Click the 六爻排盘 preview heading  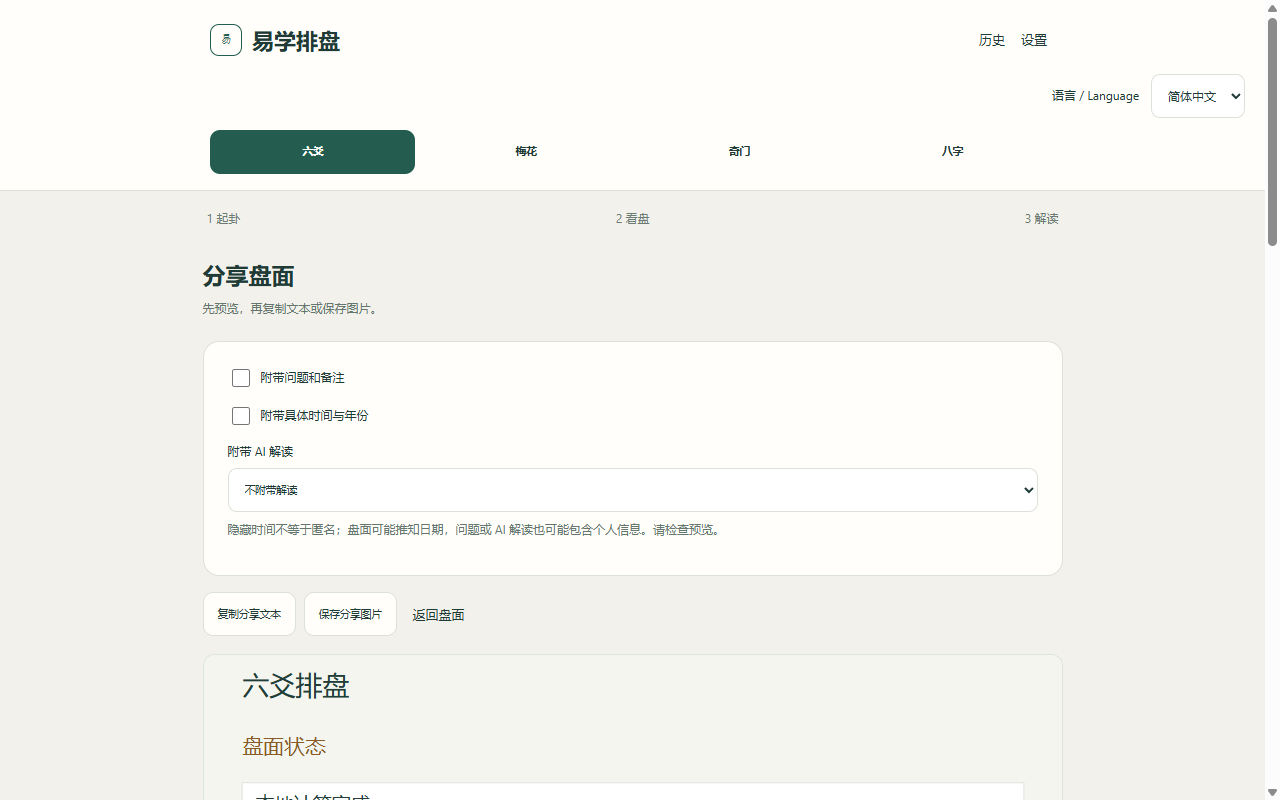pyautogui.click(x=296, y=686)
